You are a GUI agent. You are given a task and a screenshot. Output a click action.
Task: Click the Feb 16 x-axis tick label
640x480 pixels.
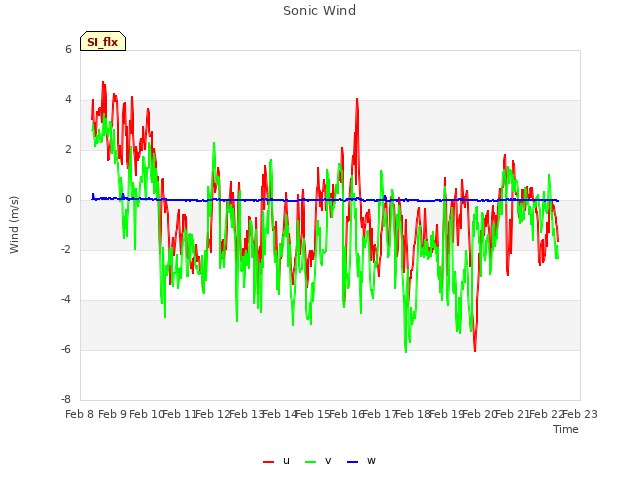(x=347, y=414)
